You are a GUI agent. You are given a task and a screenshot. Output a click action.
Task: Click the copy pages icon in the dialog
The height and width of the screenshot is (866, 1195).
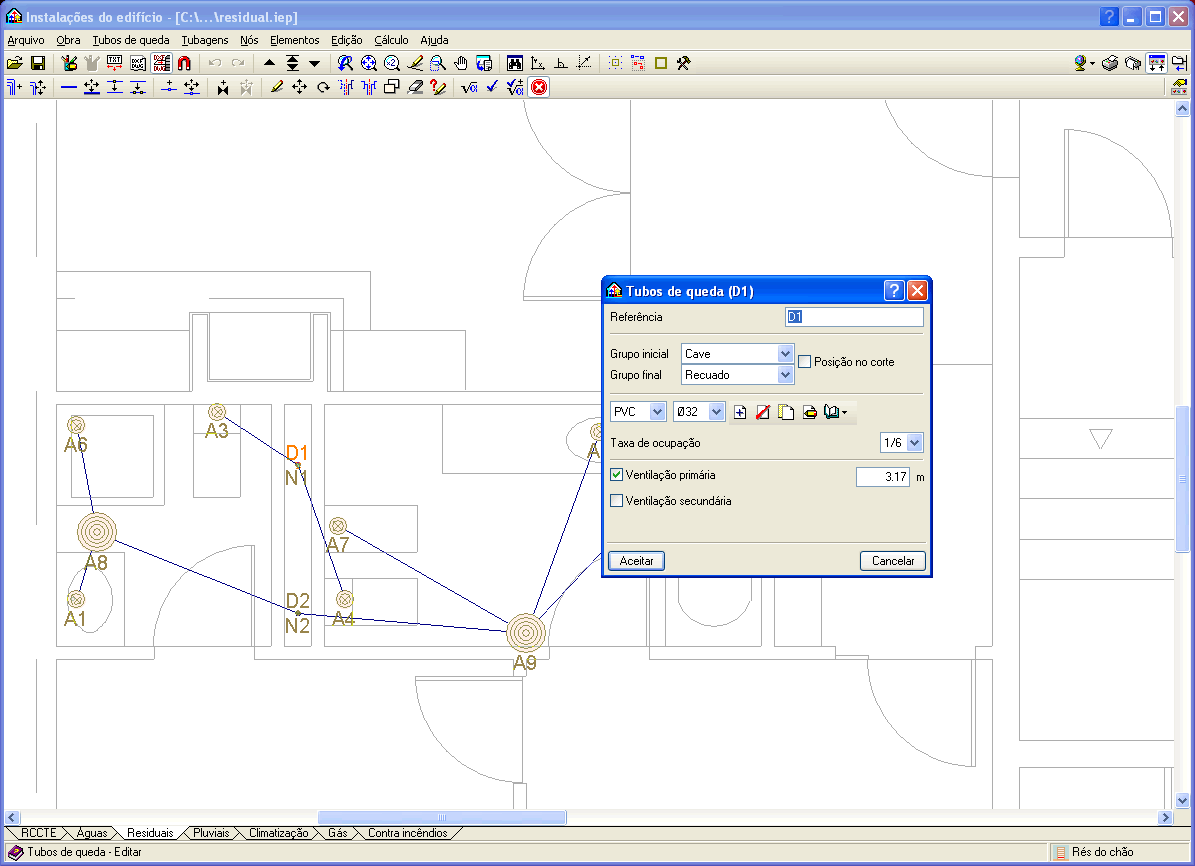pyautogui.click(x=786, y=412)
